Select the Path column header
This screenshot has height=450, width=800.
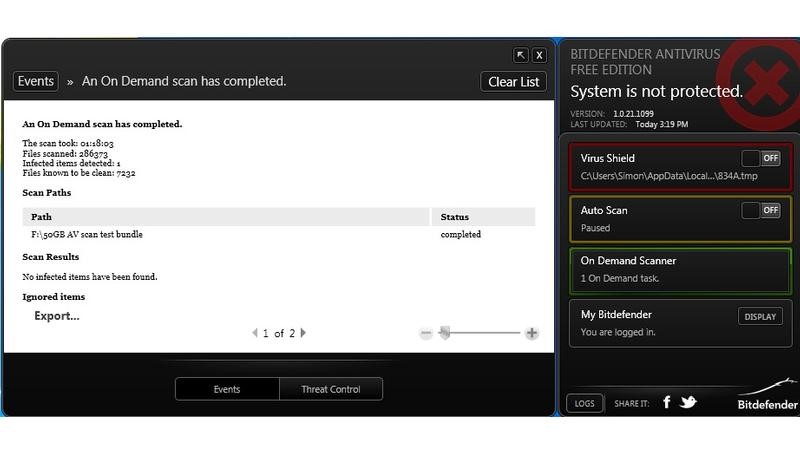click(226, 217)
